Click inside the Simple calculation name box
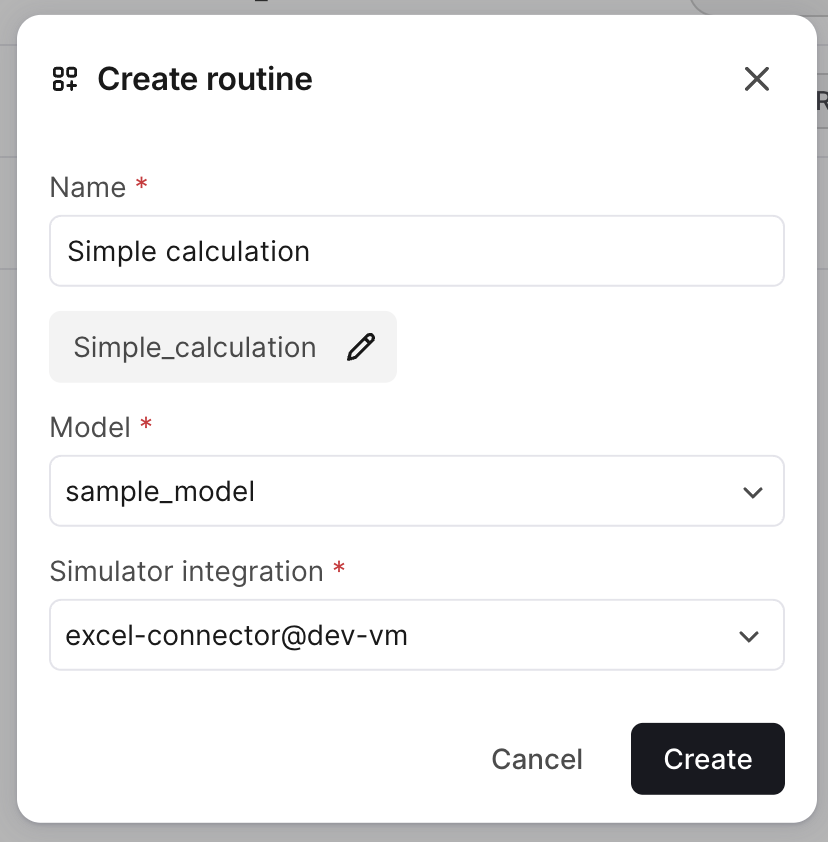The image size is (828, 842). pos(417,251)
